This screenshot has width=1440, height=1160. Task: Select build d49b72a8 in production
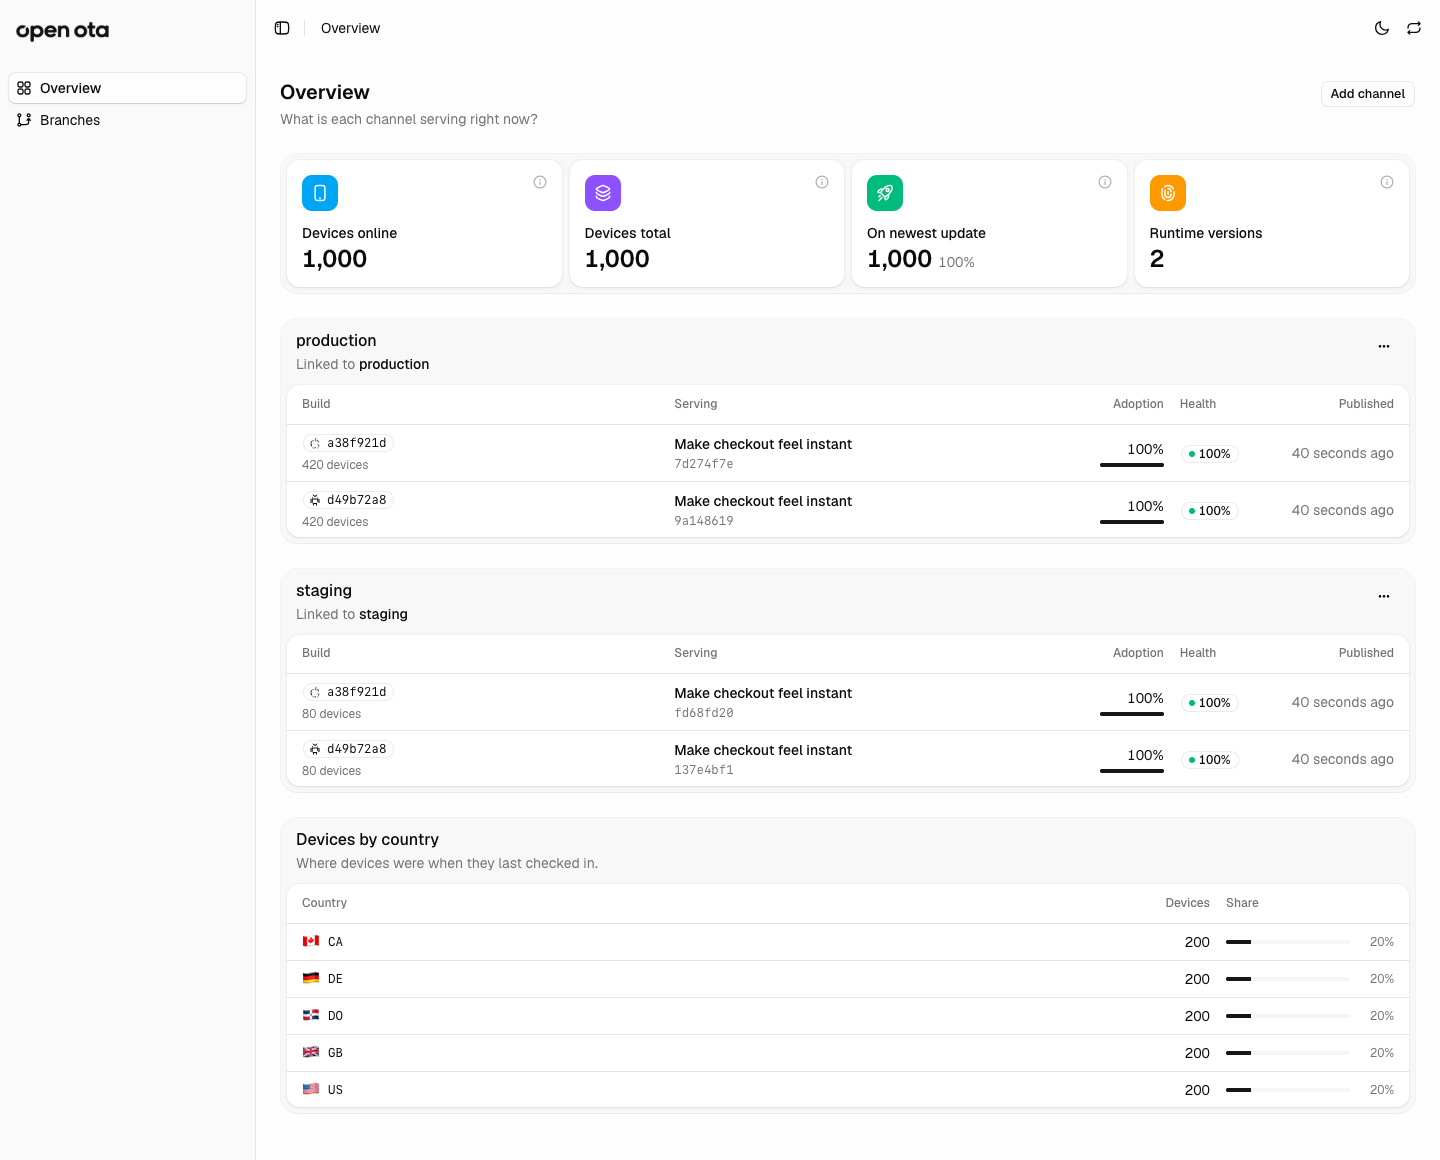pos(348,500)
